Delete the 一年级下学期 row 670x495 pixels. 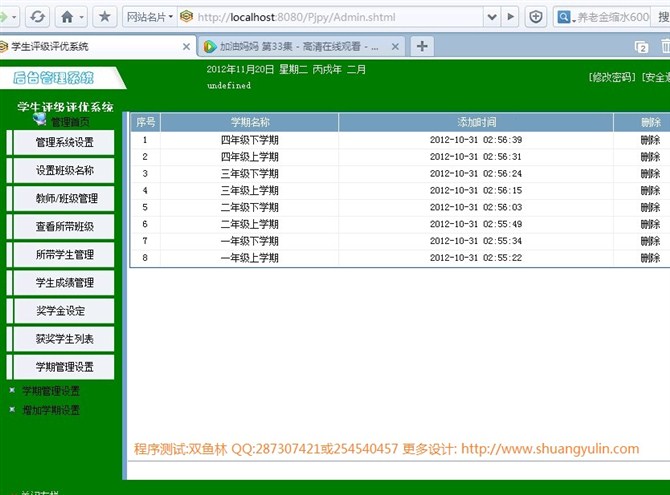pyautogui.click(x=650, y=241)
